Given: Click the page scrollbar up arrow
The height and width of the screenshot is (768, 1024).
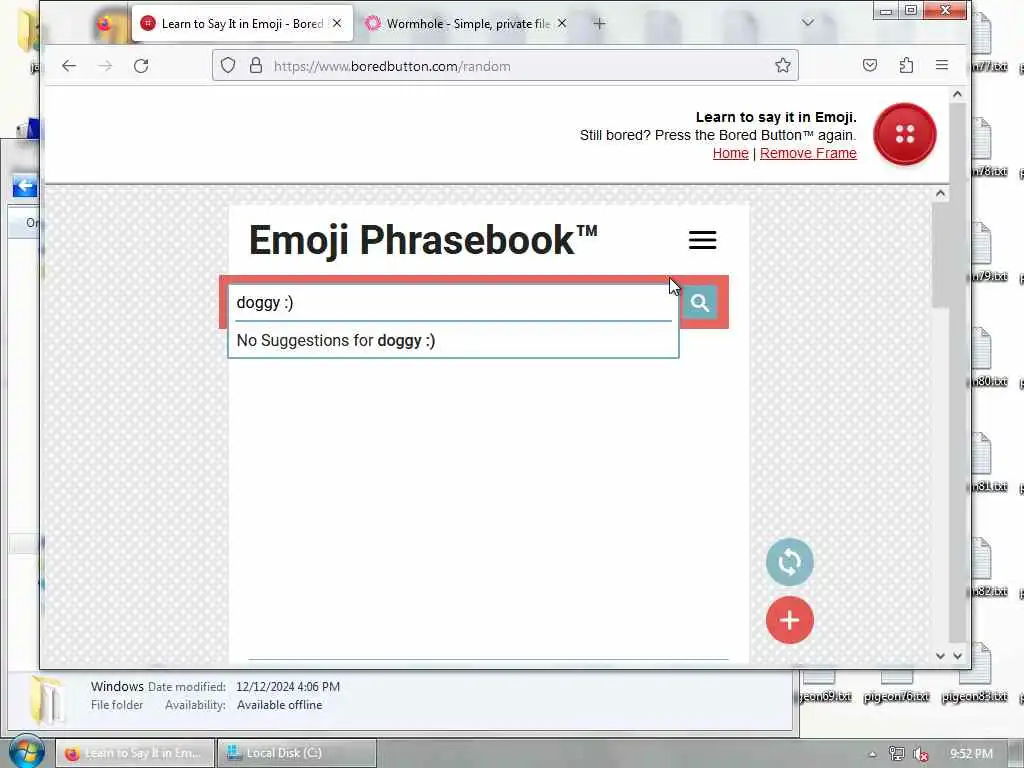Looking at the screenshot, I should click(x=957, y=94).
